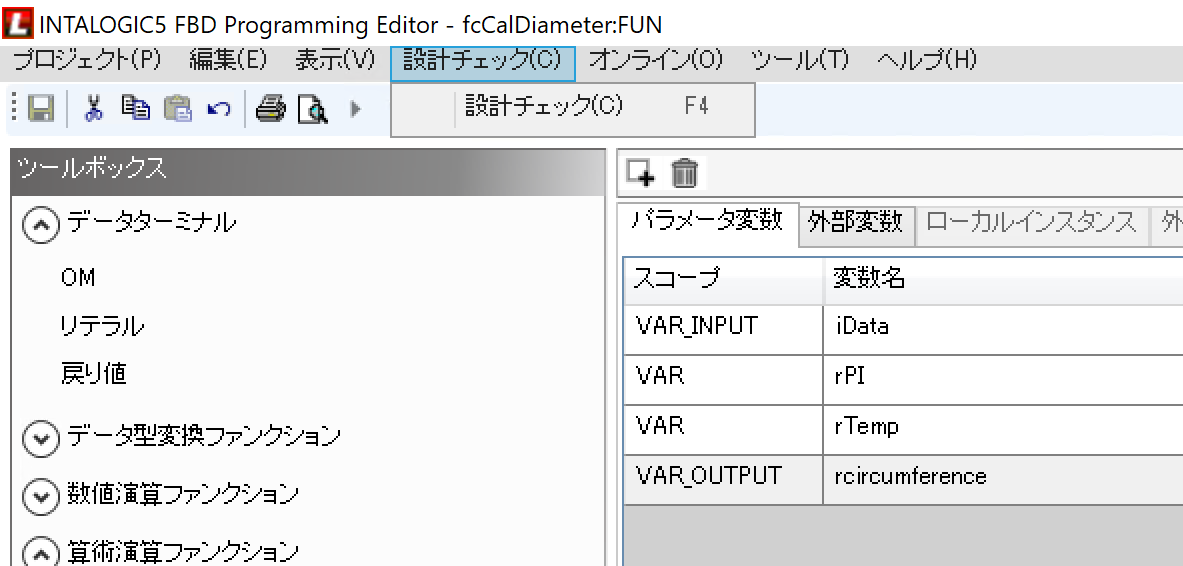1183x566 pixels.
Task: Collapse the データターミナル toolbox section
Action: pos(41,224)
